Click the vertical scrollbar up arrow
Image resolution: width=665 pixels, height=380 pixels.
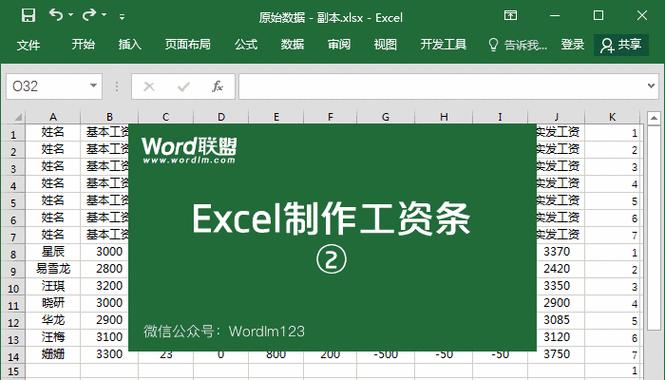pos(654,118)
